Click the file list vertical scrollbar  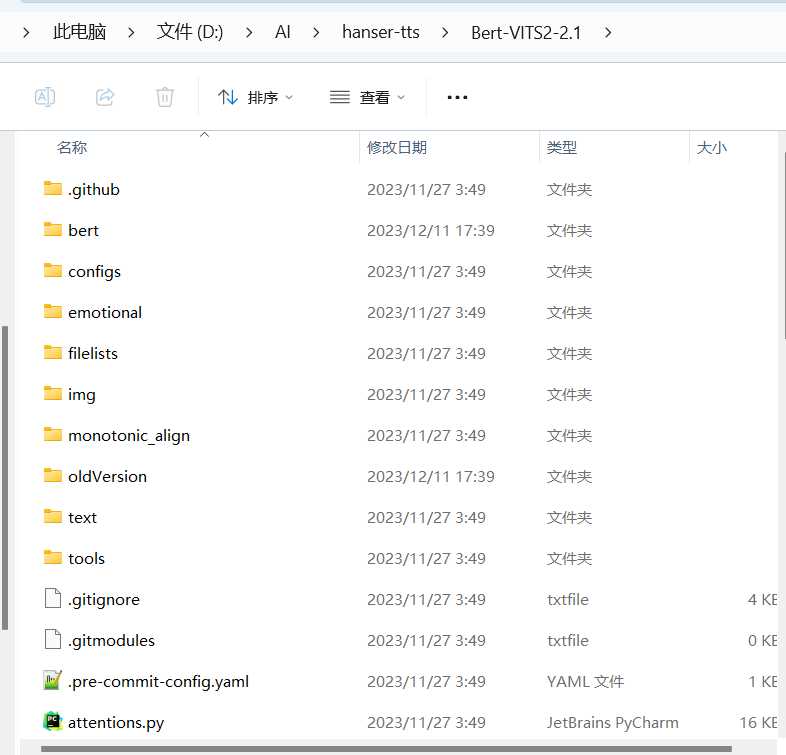(783, 246)
